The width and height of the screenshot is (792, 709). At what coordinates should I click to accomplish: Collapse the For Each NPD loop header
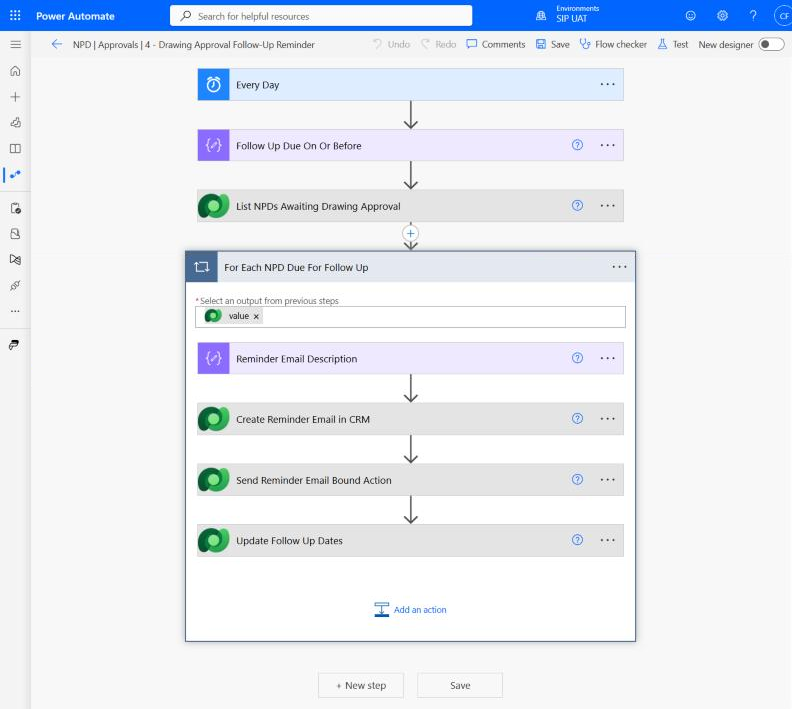point(410,267)
